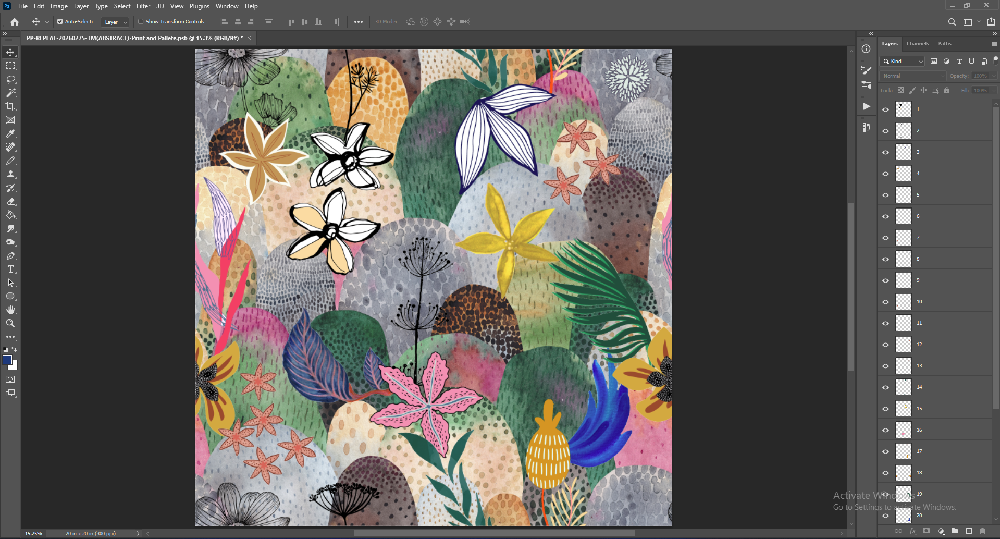Image resolution: width=1000 pixels, height=539 pixels.
Task: Open the search magnifier in options bar
Action: (x=952, y=22)
